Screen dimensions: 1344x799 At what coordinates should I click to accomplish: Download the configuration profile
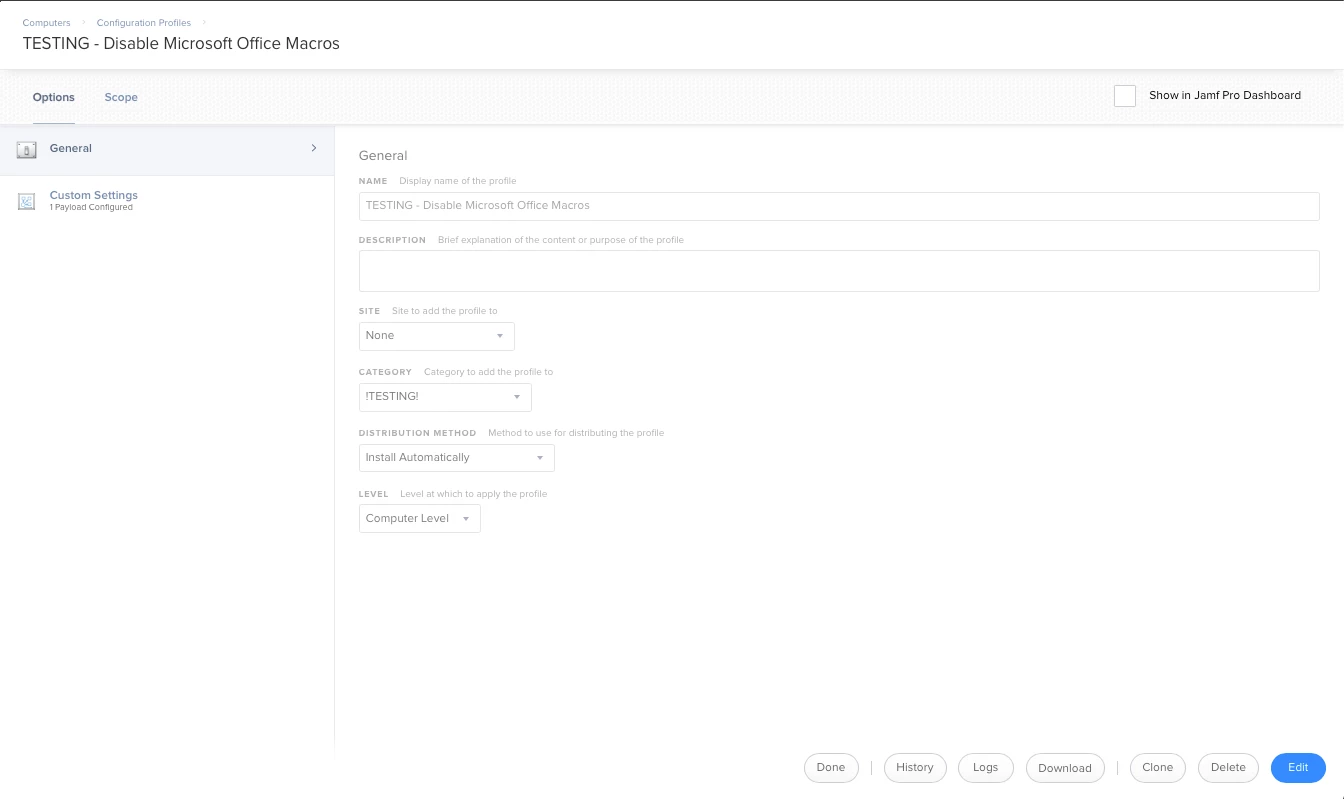click(1065, 768)
